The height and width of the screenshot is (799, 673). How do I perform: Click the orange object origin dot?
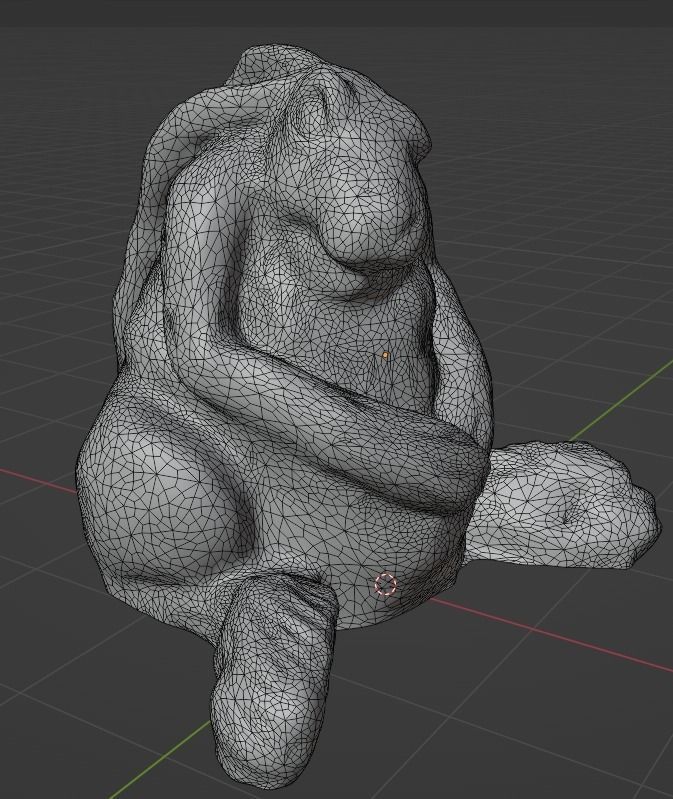(x=386, y=356)
